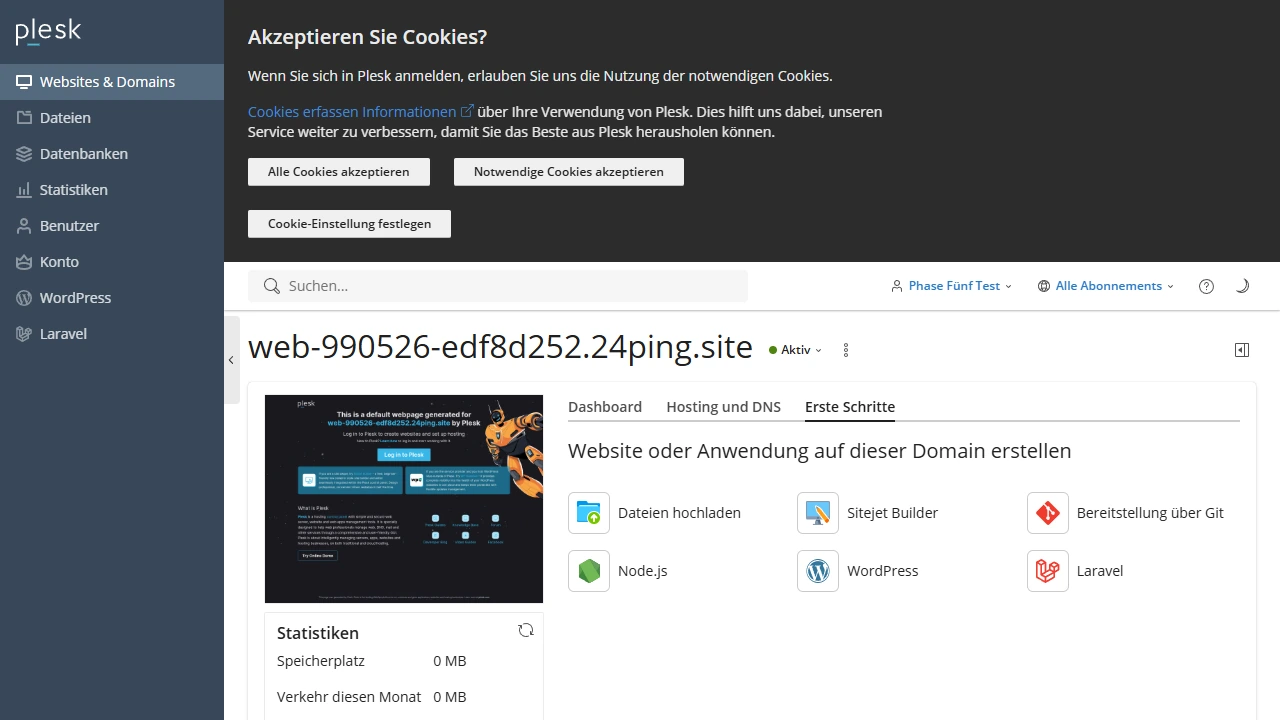Open the Aktiv status dropdown
This screenshot has width=1280, height=720.
click(796, 350)
